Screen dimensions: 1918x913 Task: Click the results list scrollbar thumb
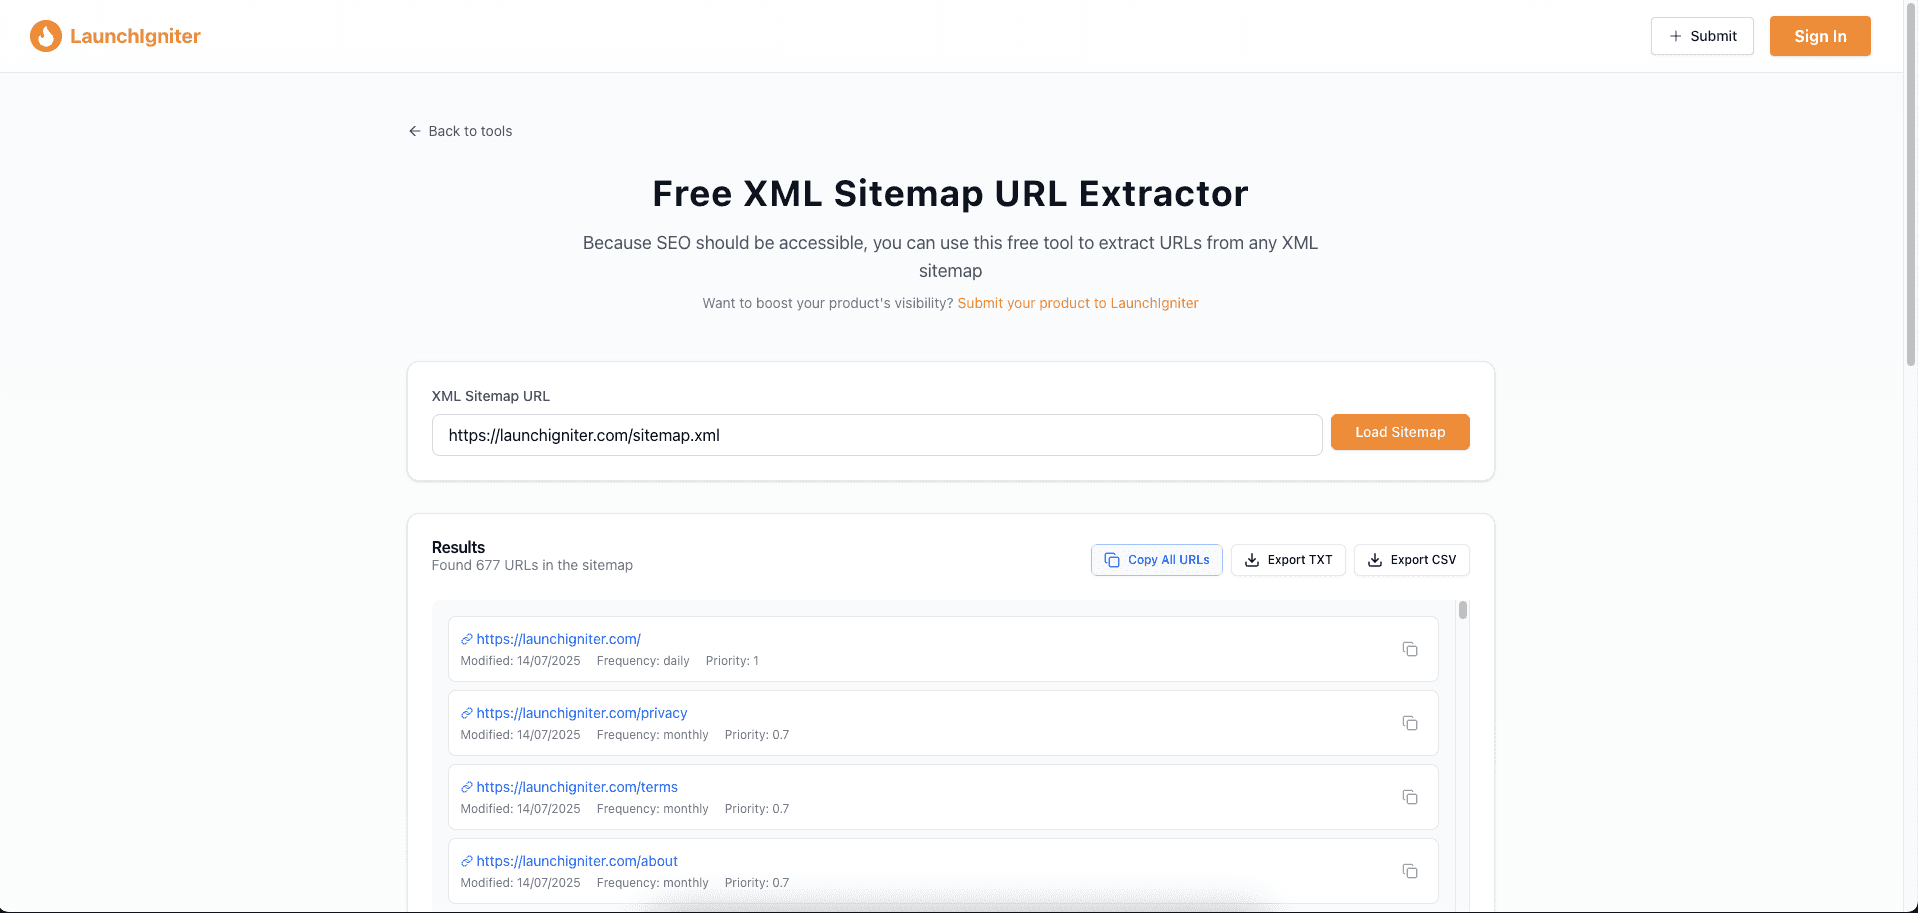point(1463,610)
